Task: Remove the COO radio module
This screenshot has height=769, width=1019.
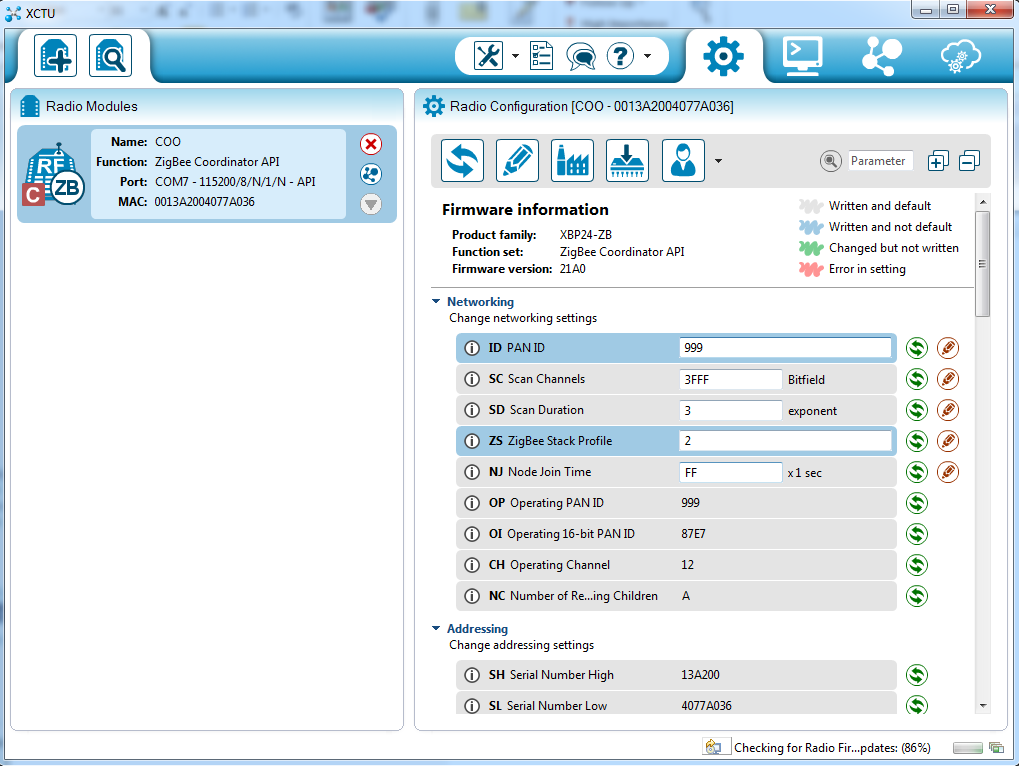Action: point(371,144)
